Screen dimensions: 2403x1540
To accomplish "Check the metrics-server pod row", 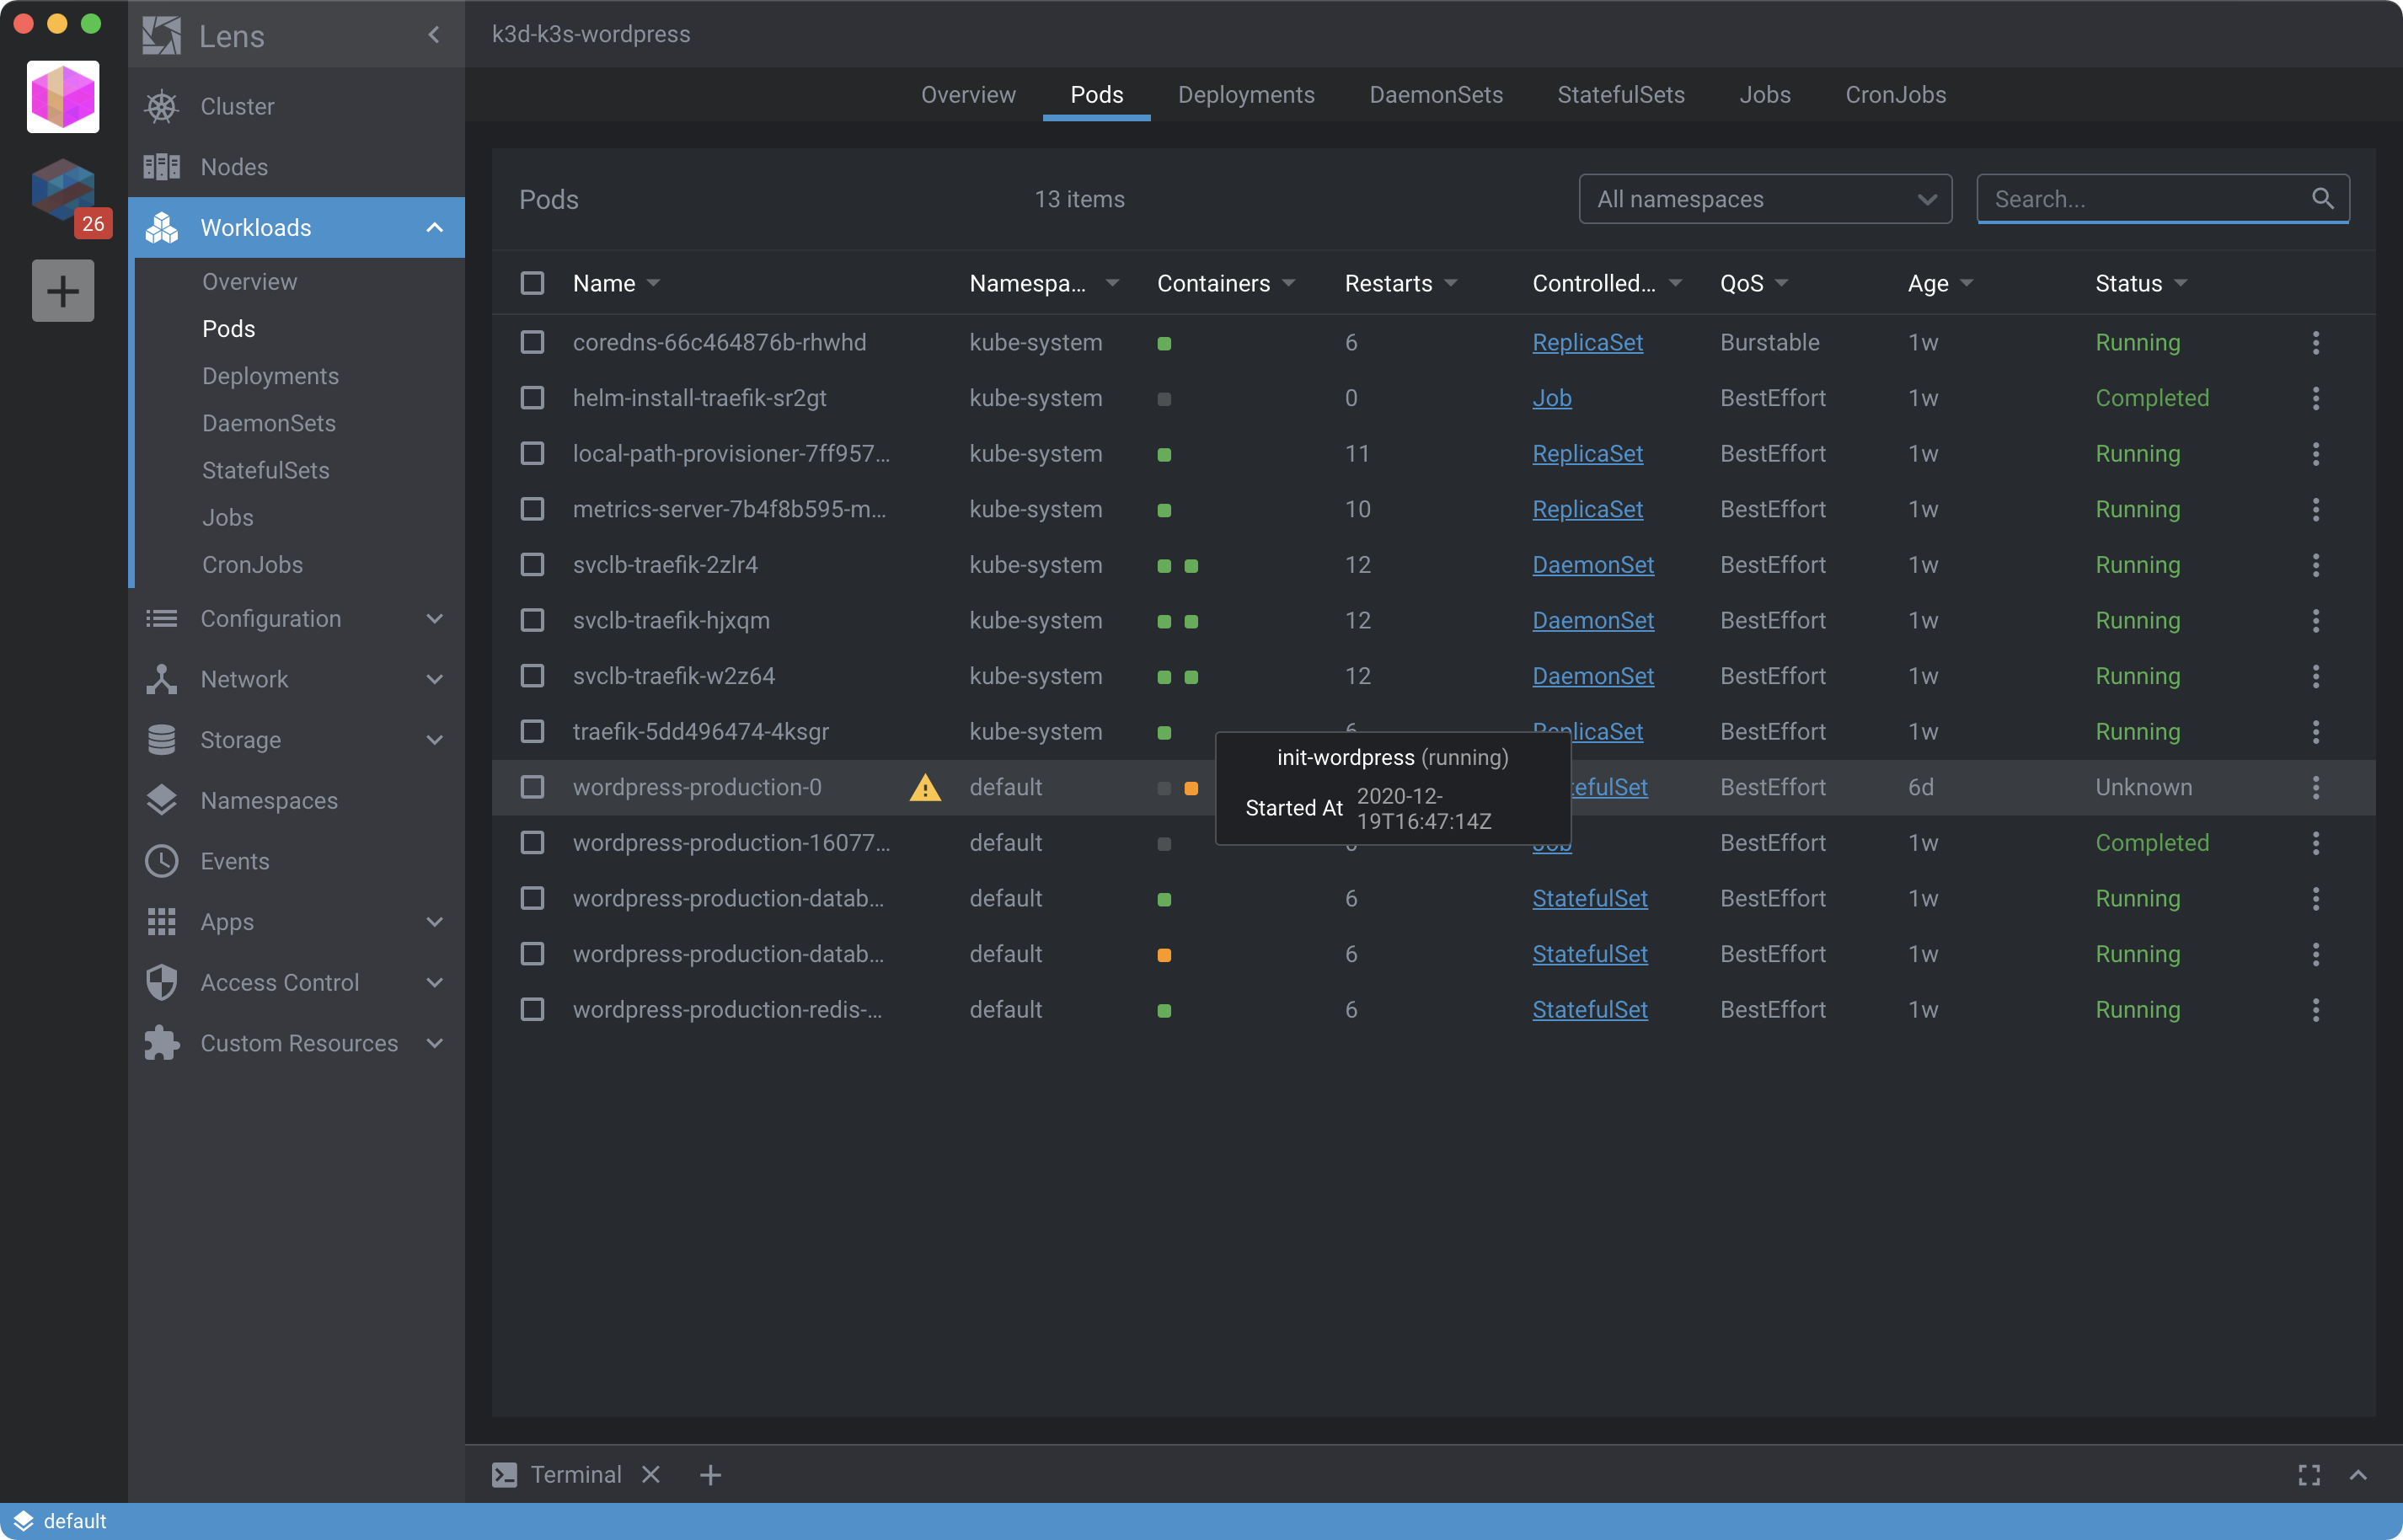I will (532, 510).
